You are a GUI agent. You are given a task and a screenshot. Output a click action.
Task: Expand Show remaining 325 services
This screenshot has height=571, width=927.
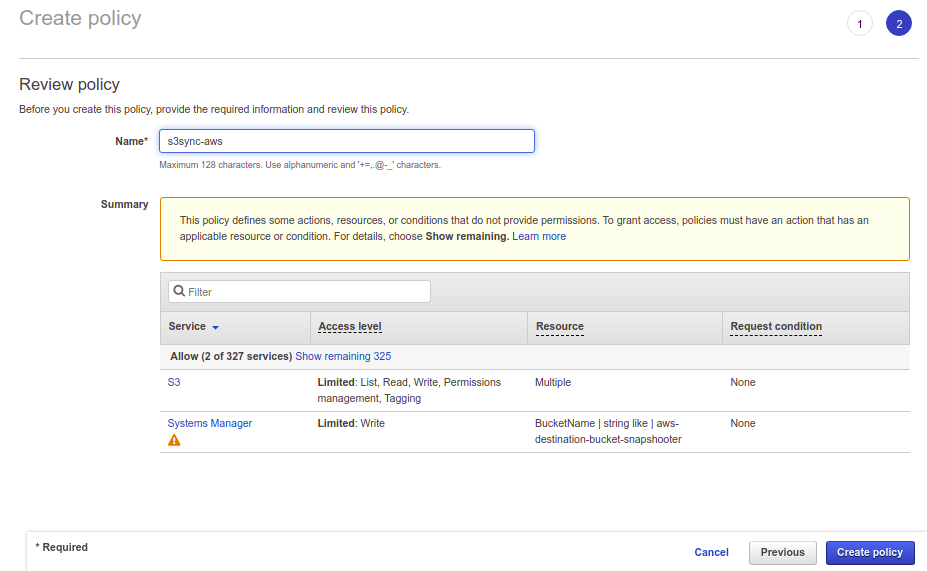343,356
